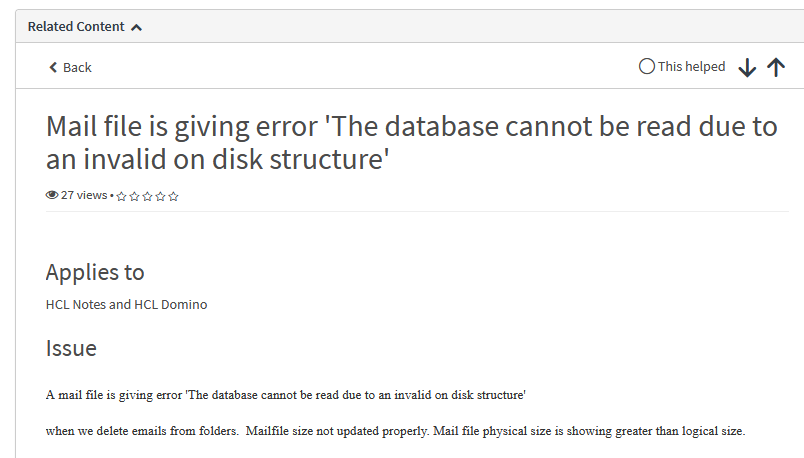The width and height of the screenshot is (804, 458).
Task: Click the HCL Notes and HCL Domino text
Action: 126,304
